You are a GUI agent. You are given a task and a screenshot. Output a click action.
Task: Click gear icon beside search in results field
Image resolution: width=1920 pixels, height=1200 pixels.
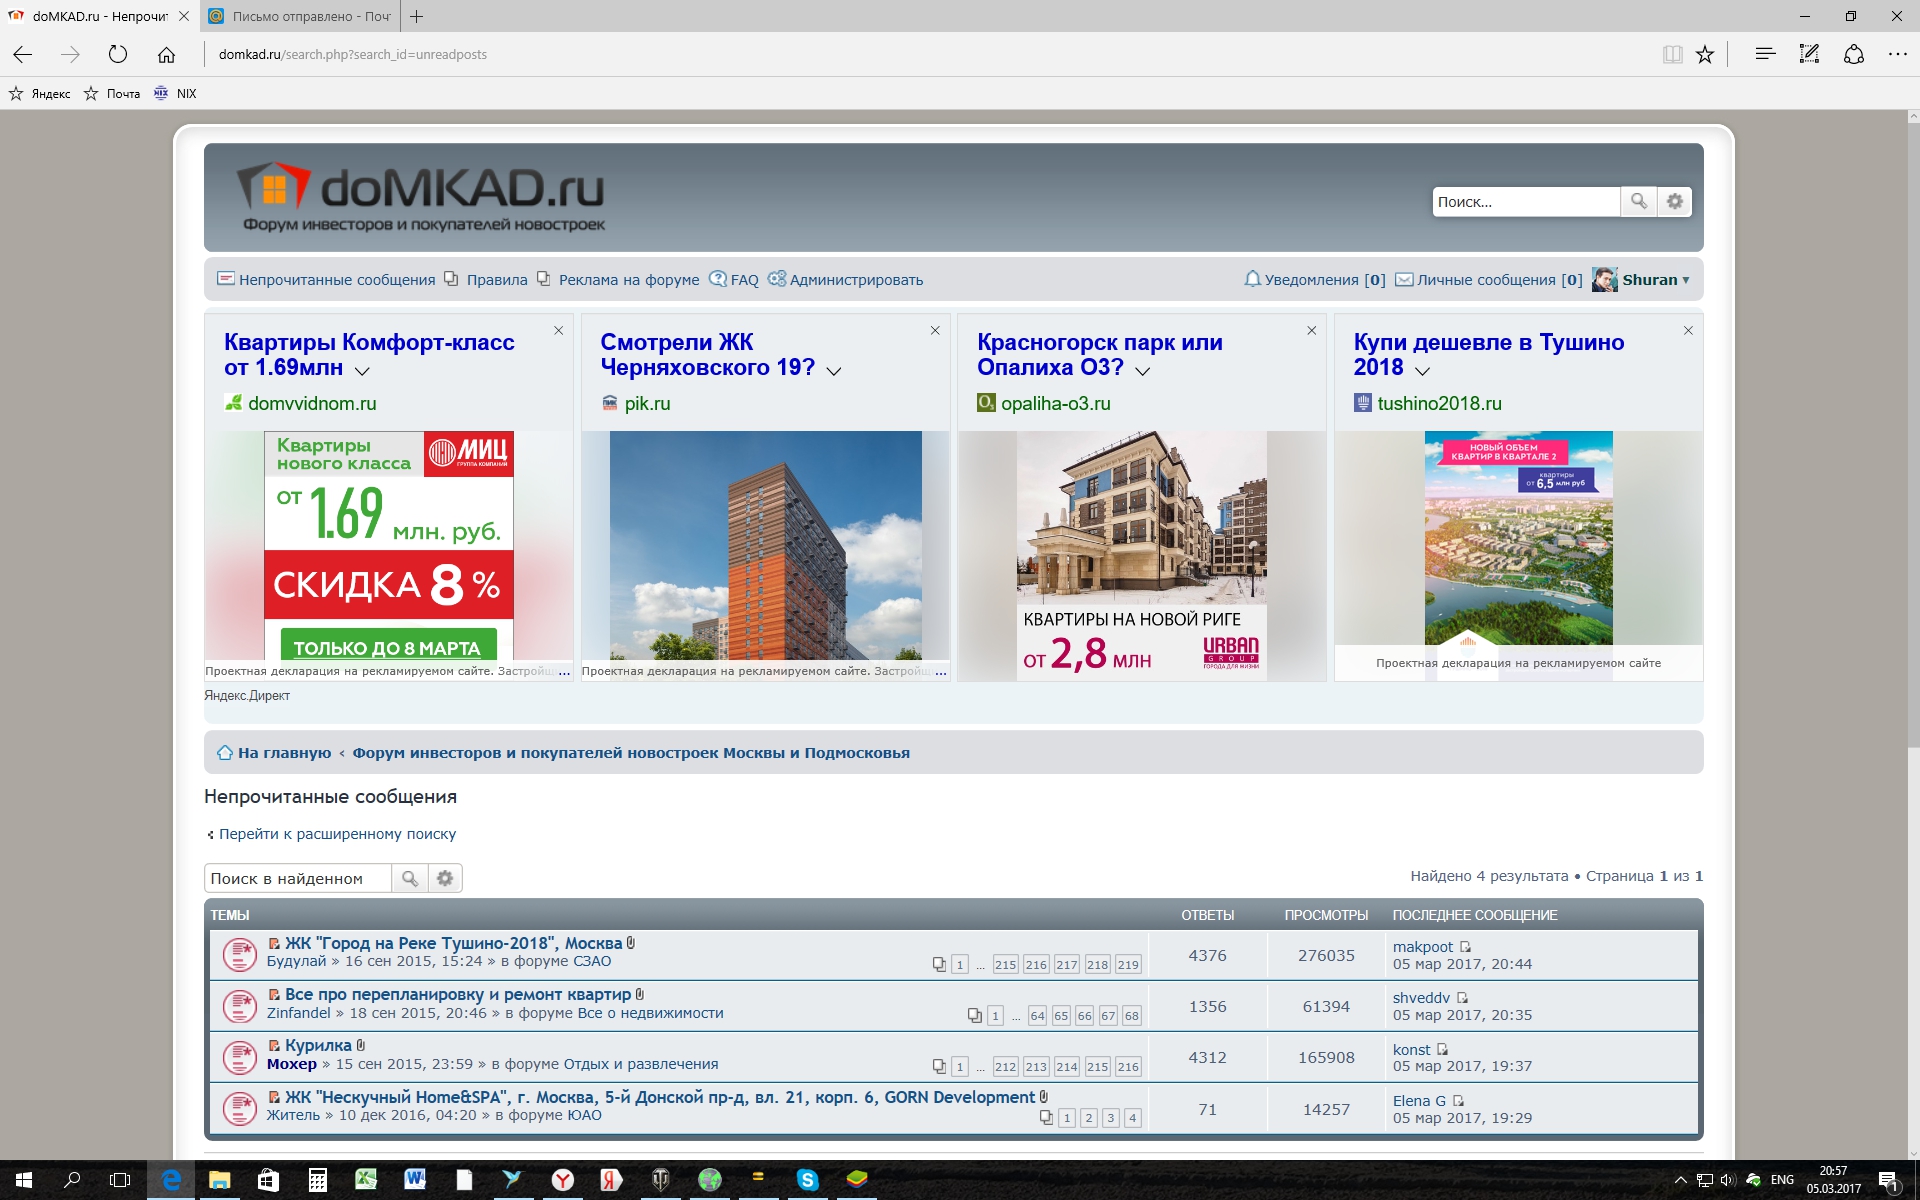[x=445, y=878]
